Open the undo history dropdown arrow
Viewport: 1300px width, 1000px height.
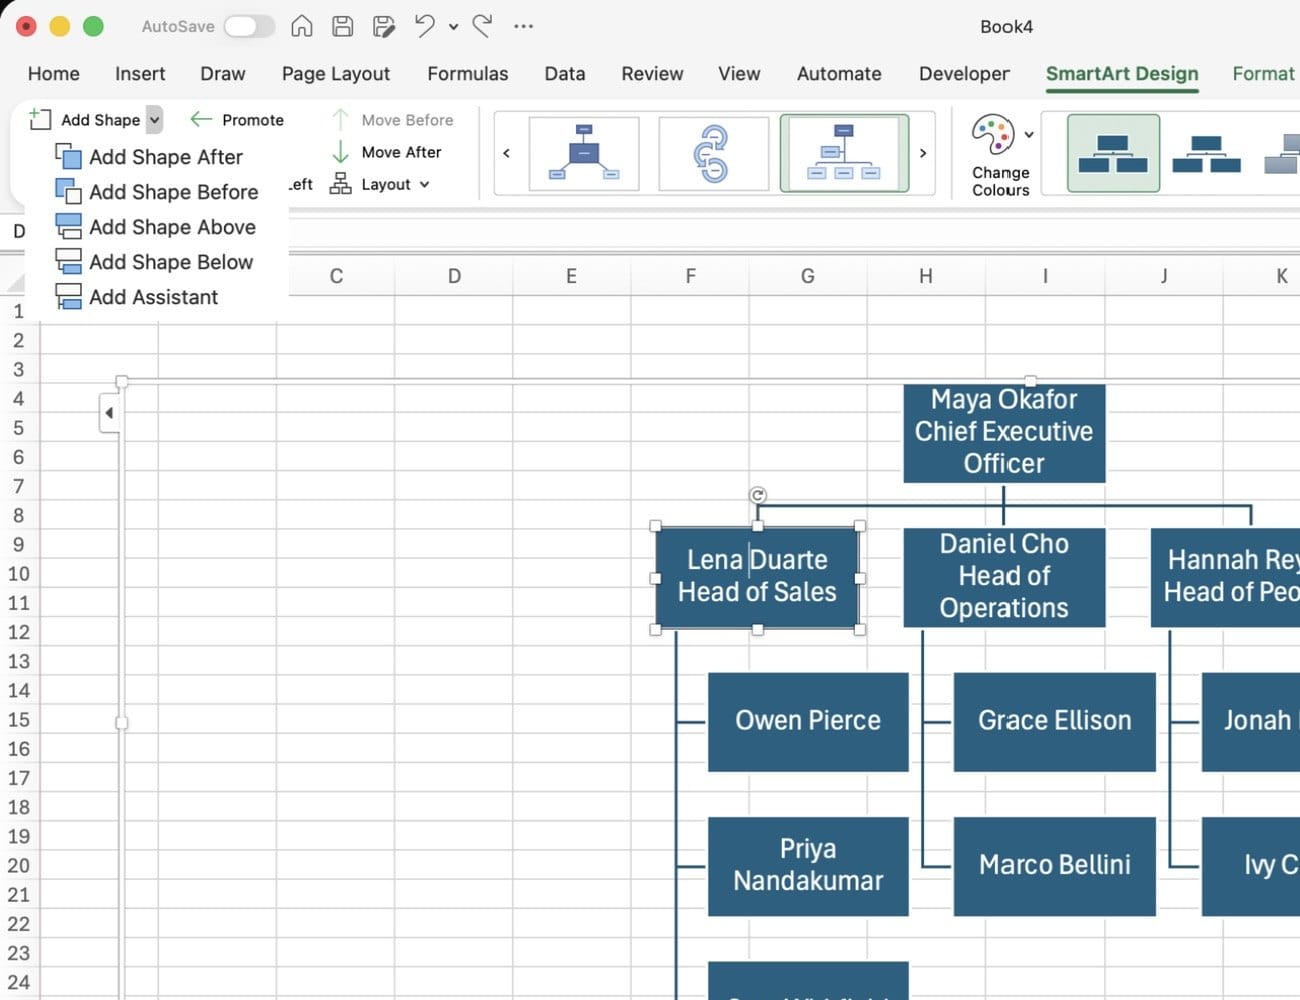(x=453, y=27)
